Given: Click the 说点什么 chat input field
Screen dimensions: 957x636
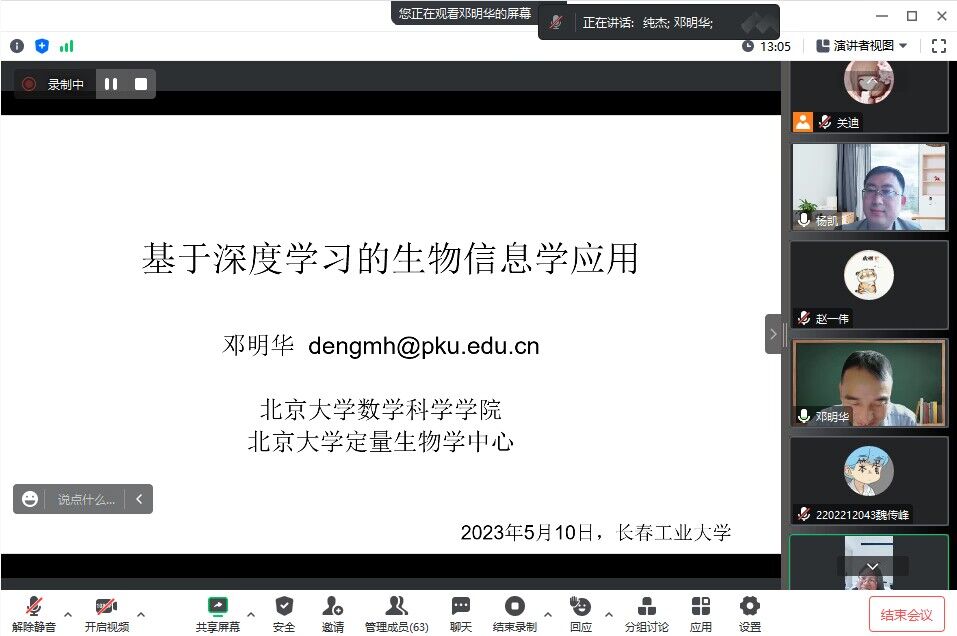Looking at the screenshot, I should (x=86, y=499).
